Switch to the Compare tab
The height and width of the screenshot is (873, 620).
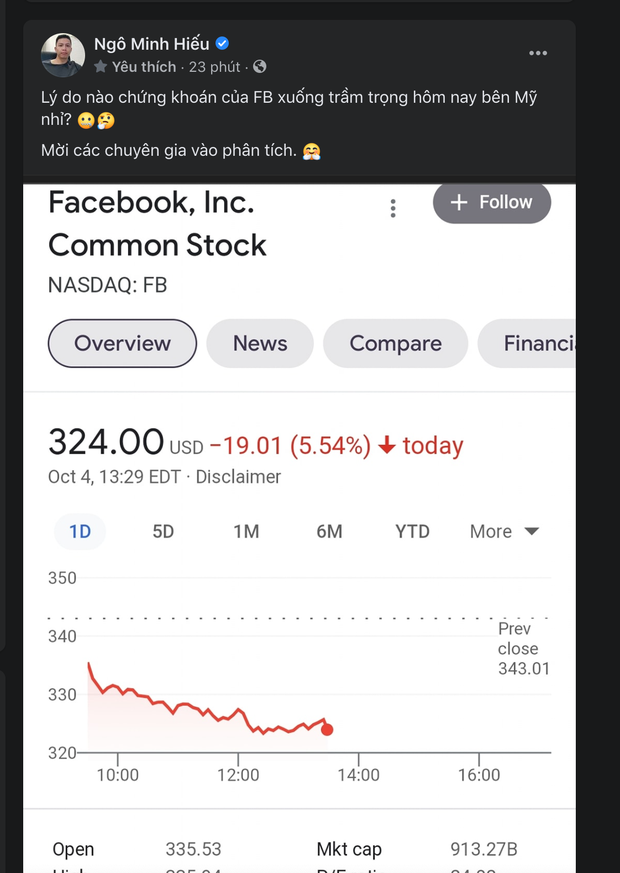395,343
